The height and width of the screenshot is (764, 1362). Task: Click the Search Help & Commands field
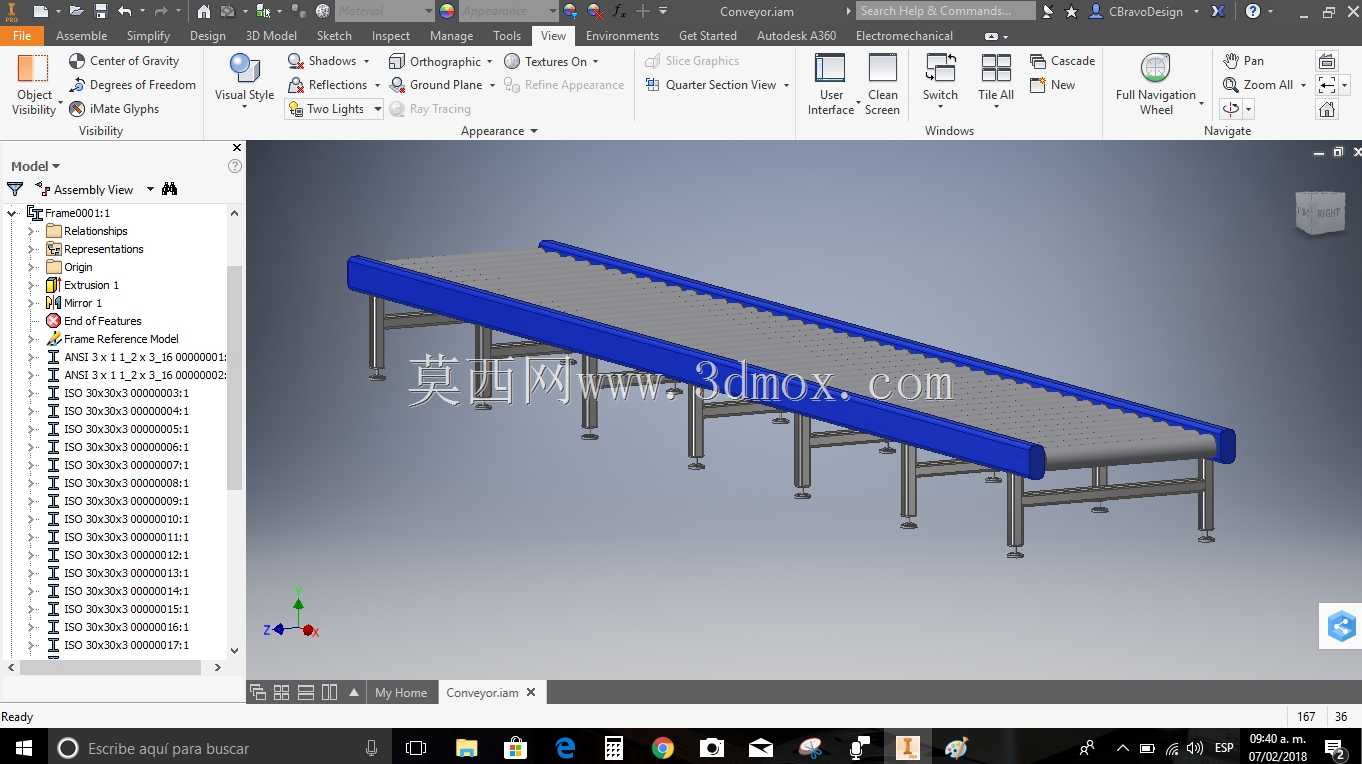947,11
